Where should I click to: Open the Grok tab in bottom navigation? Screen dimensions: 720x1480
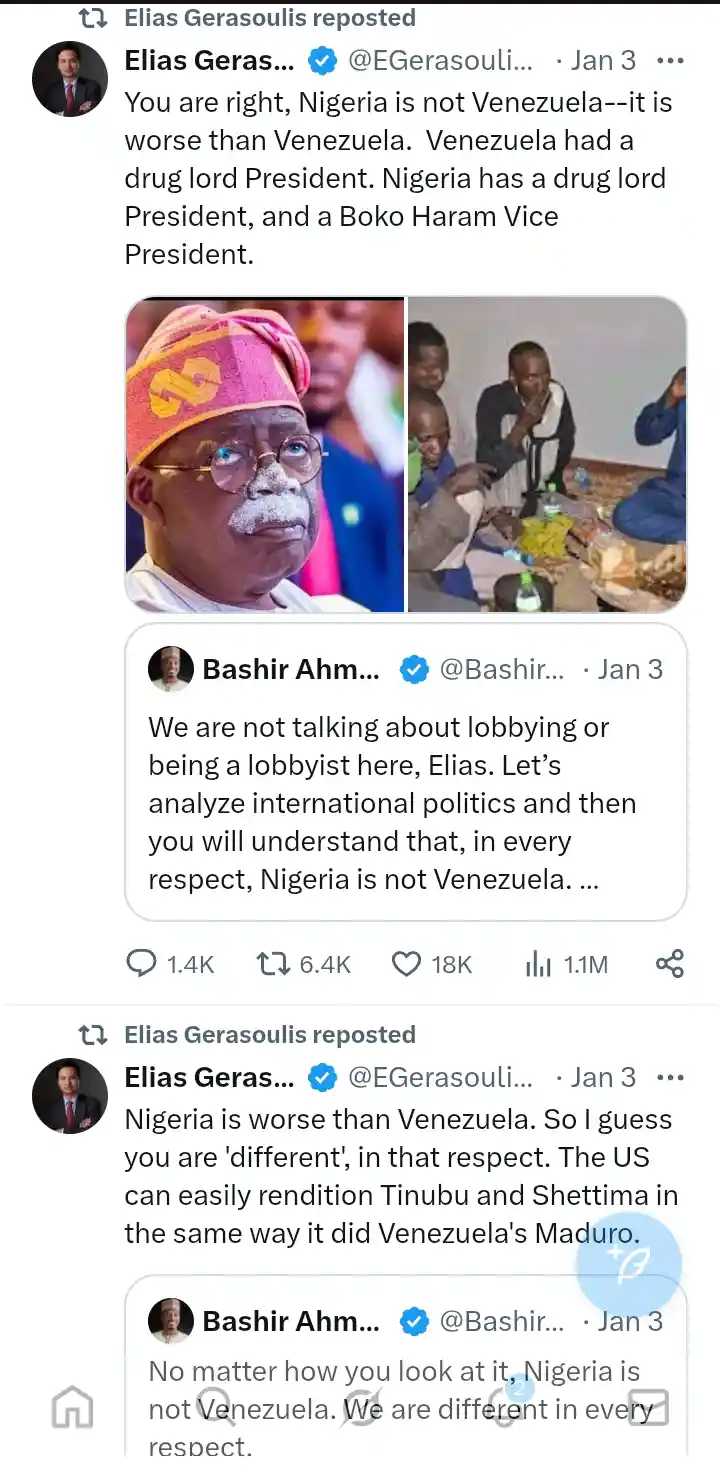360,1406
